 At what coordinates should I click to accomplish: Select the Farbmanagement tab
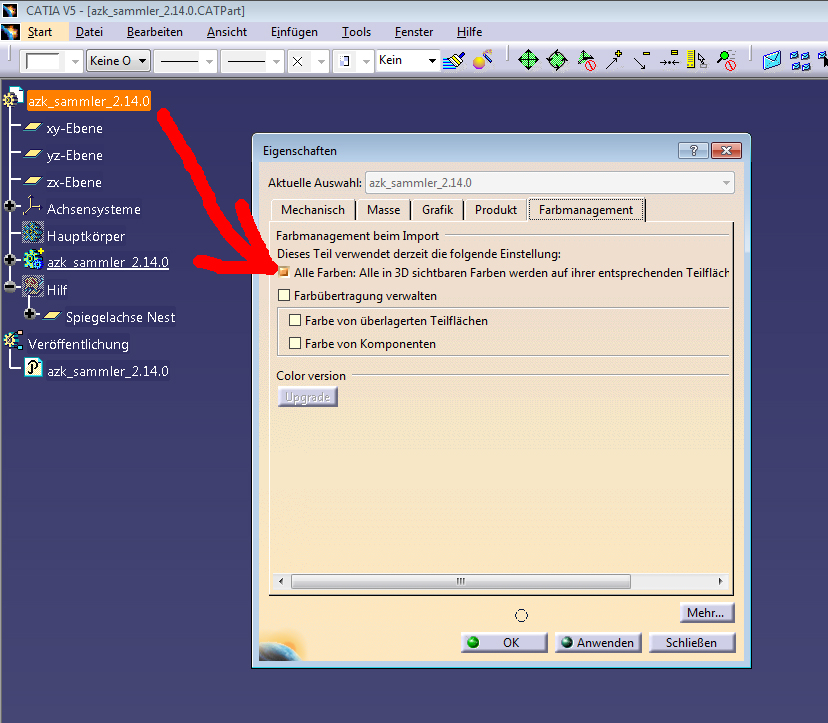(586, 210)
